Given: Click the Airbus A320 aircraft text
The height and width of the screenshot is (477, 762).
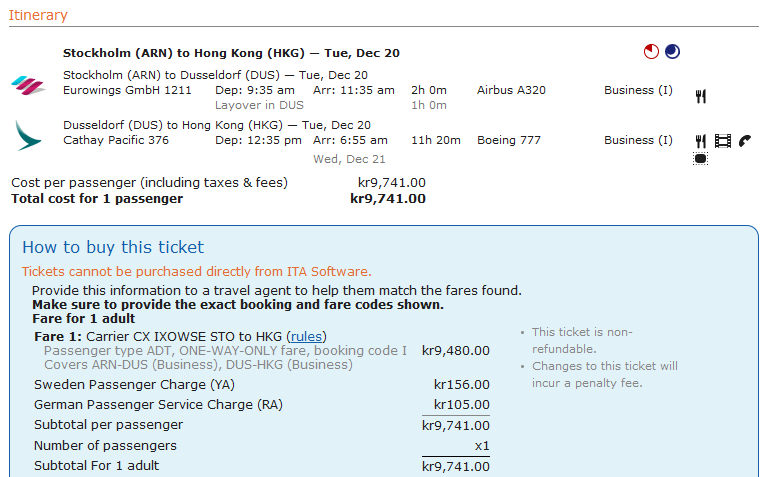Looking at the screenshot, I should 511,90.
